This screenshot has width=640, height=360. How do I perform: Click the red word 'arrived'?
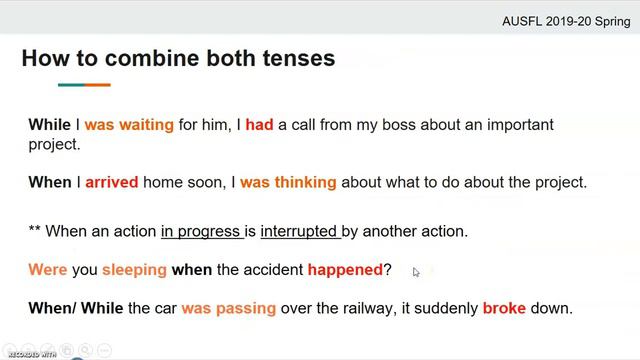[112, 182]
